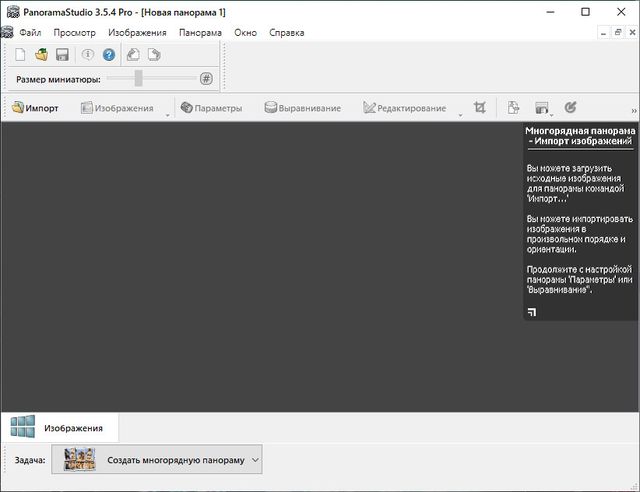Select the Crop tool icon
Screen dimensions: 640x492
480,108
